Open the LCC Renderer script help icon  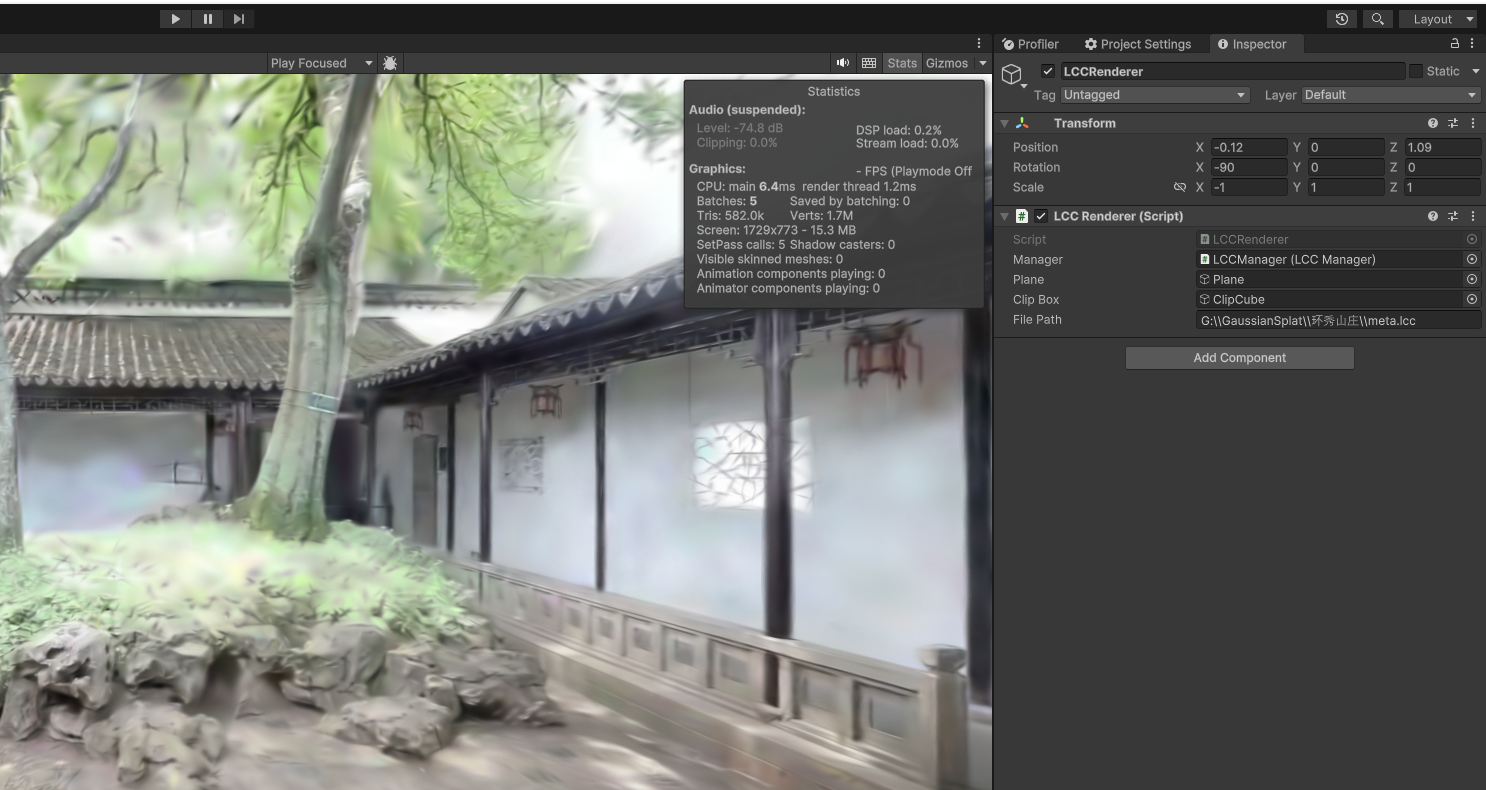(x=1433, y=216)
